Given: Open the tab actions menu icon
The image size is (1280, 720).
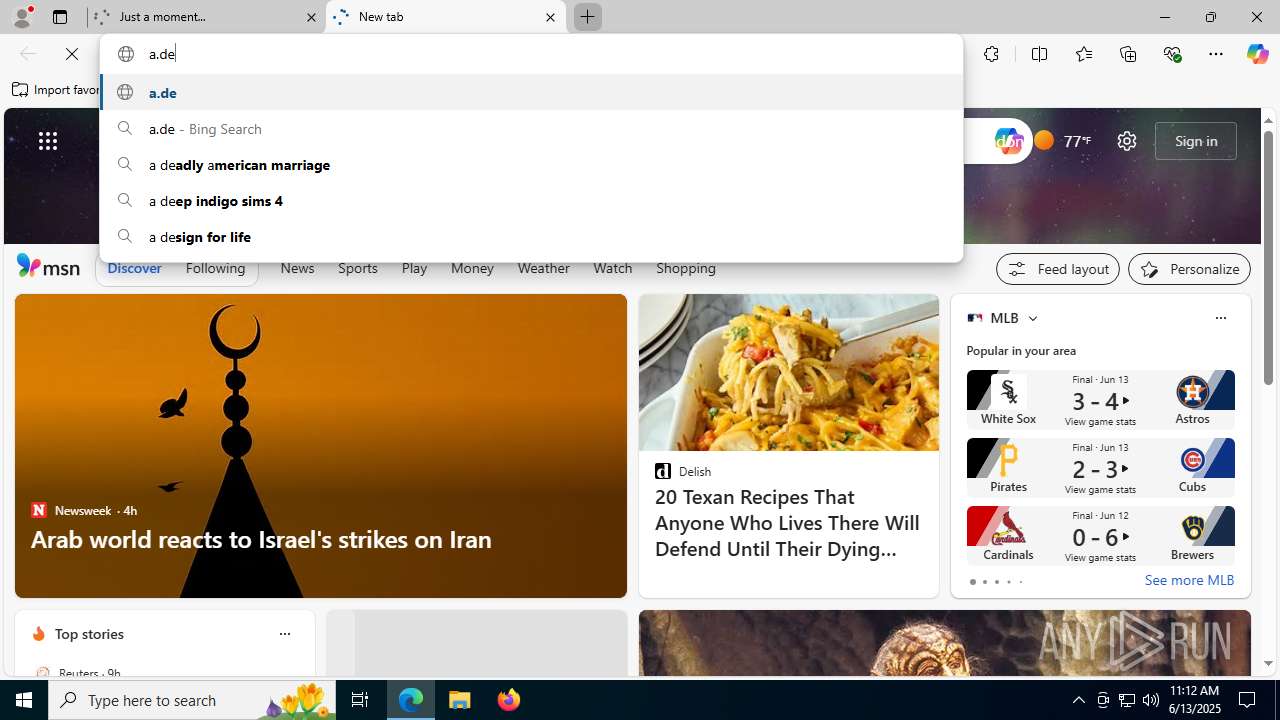Looking at the screenshot, I should [60, 17].
